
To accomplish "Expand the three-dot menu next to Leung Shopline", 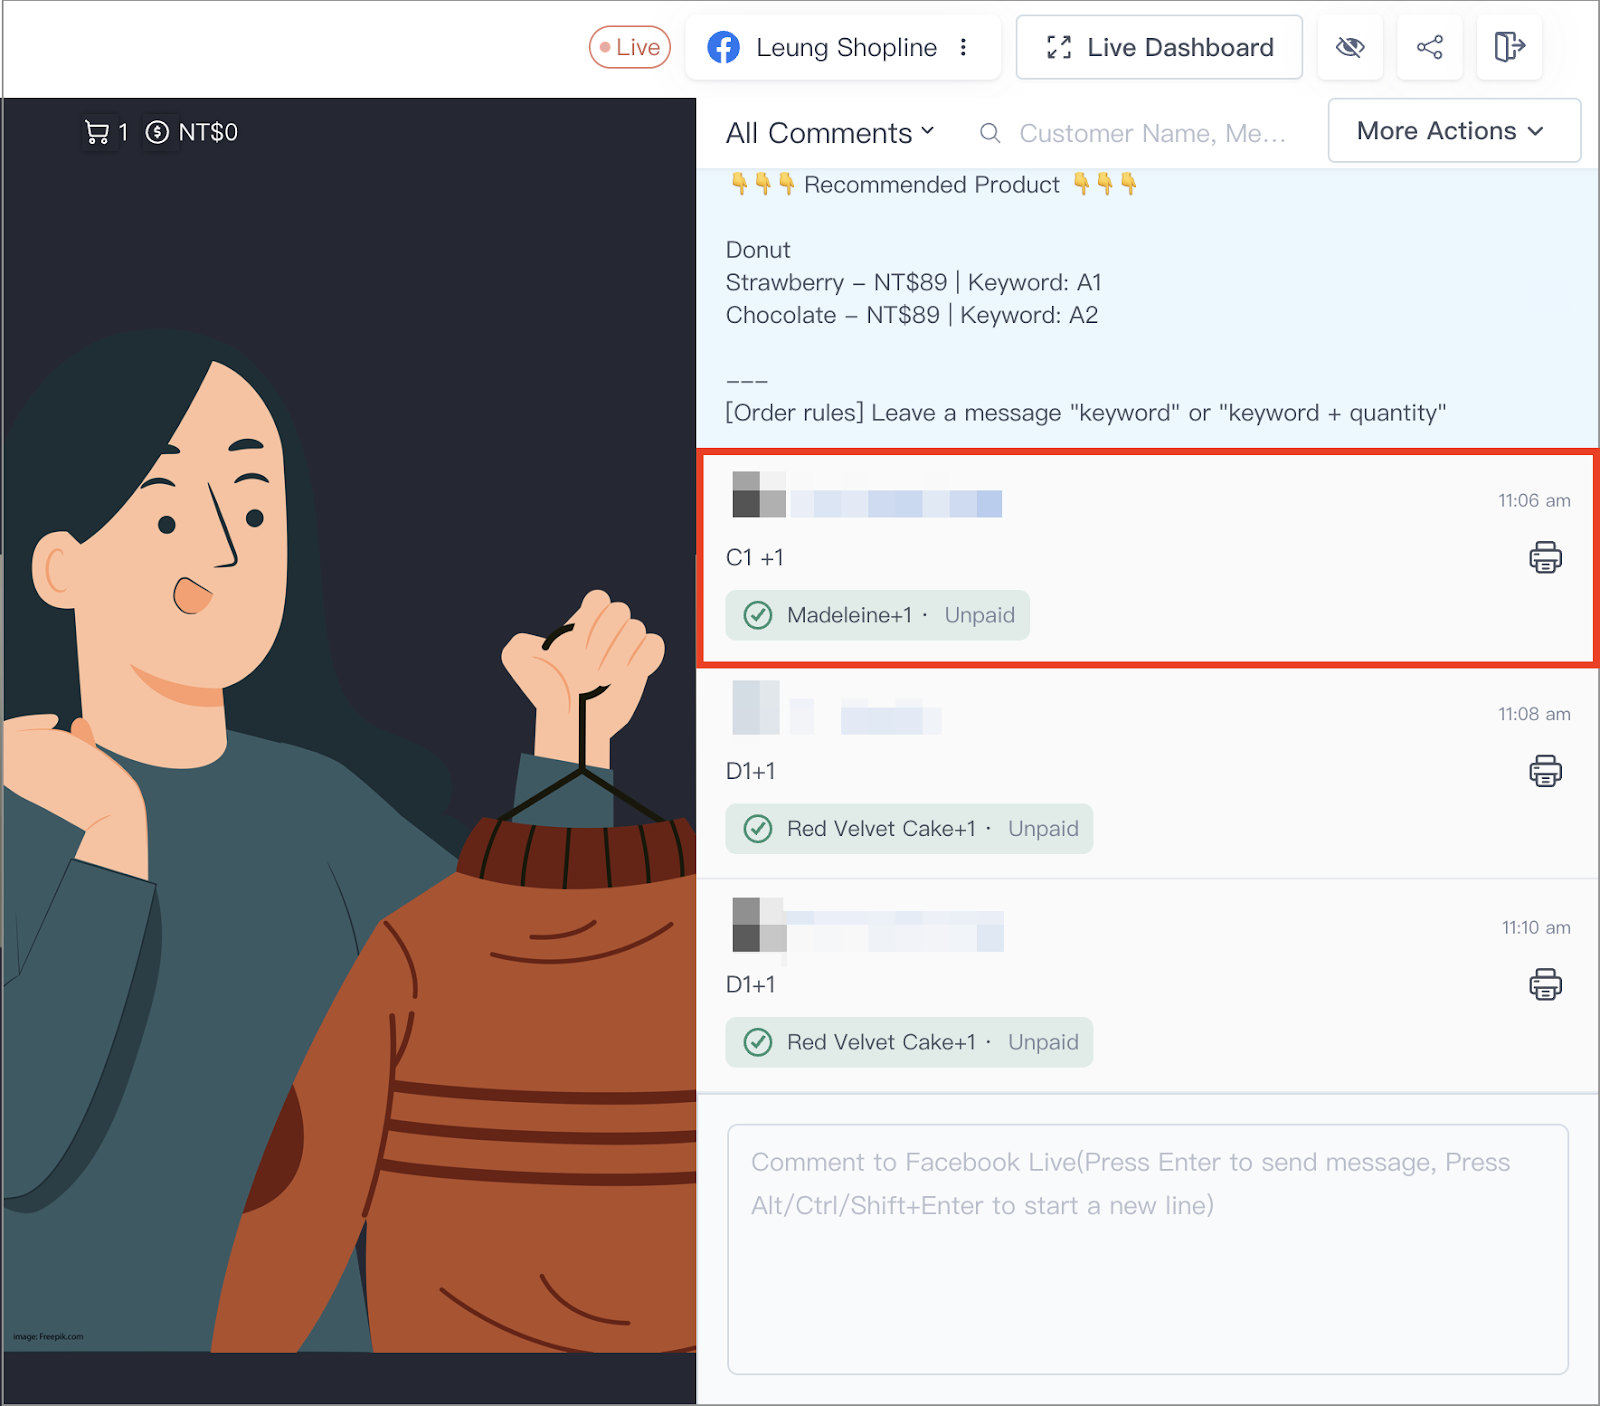I will 962,47.
